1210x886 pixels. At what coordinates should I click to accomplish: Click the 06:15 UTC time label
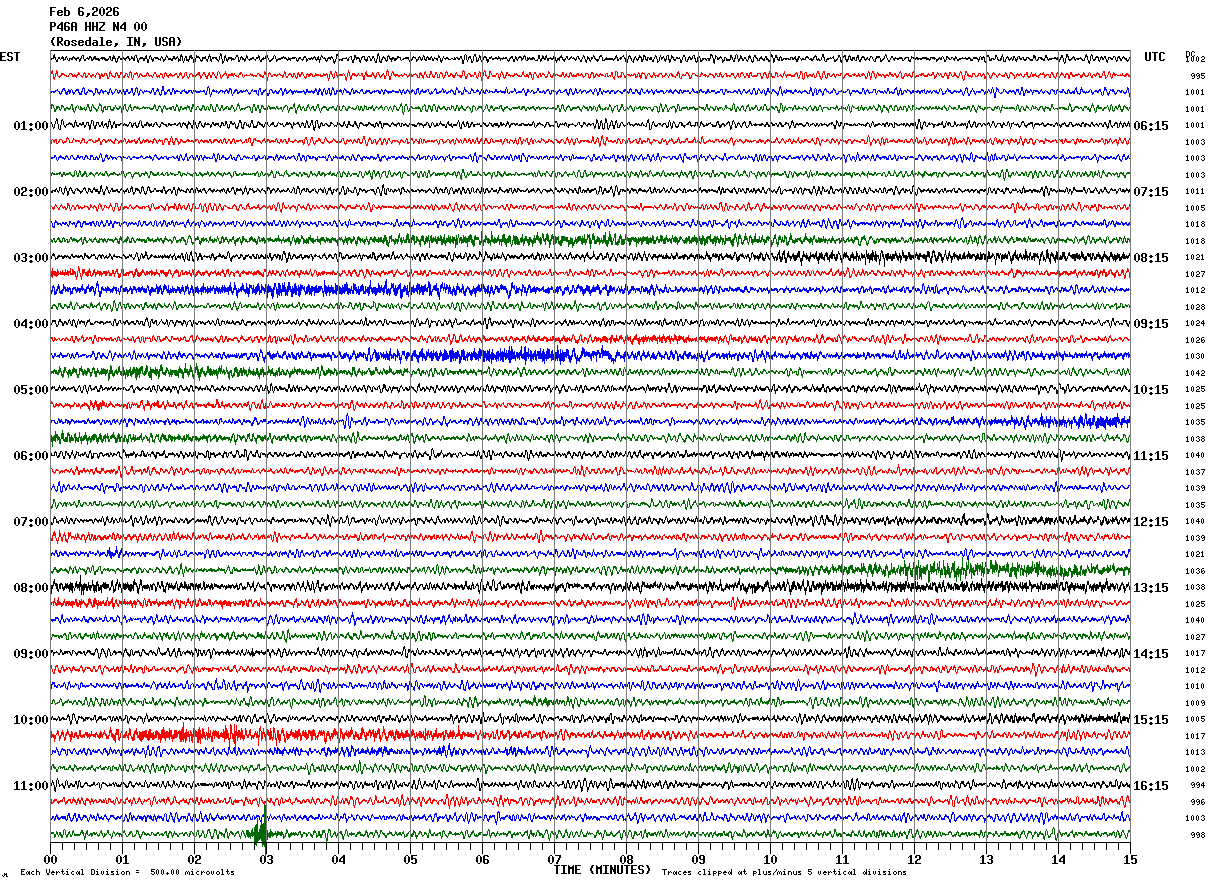(x=1152, y=126)
